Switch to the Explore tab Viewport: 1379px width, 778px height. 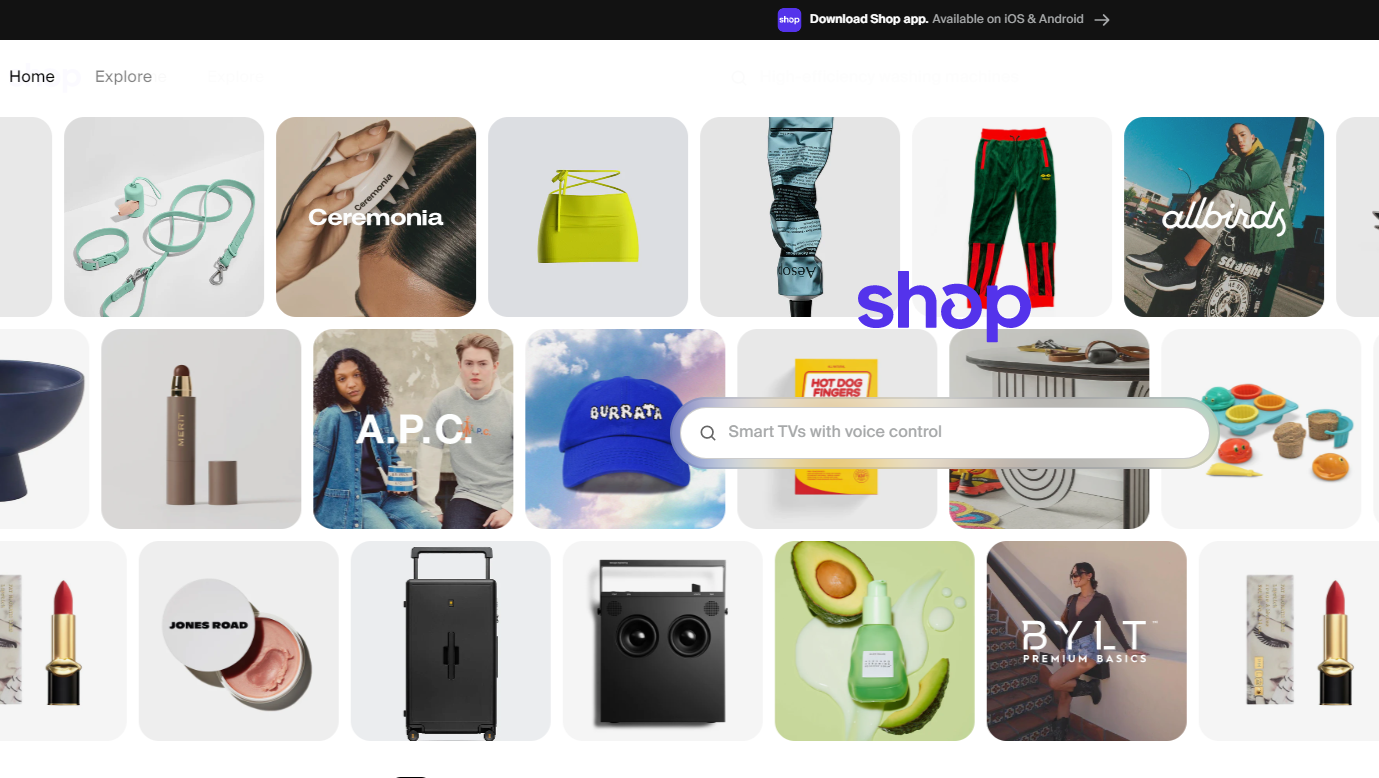click(x=123, y=77)
